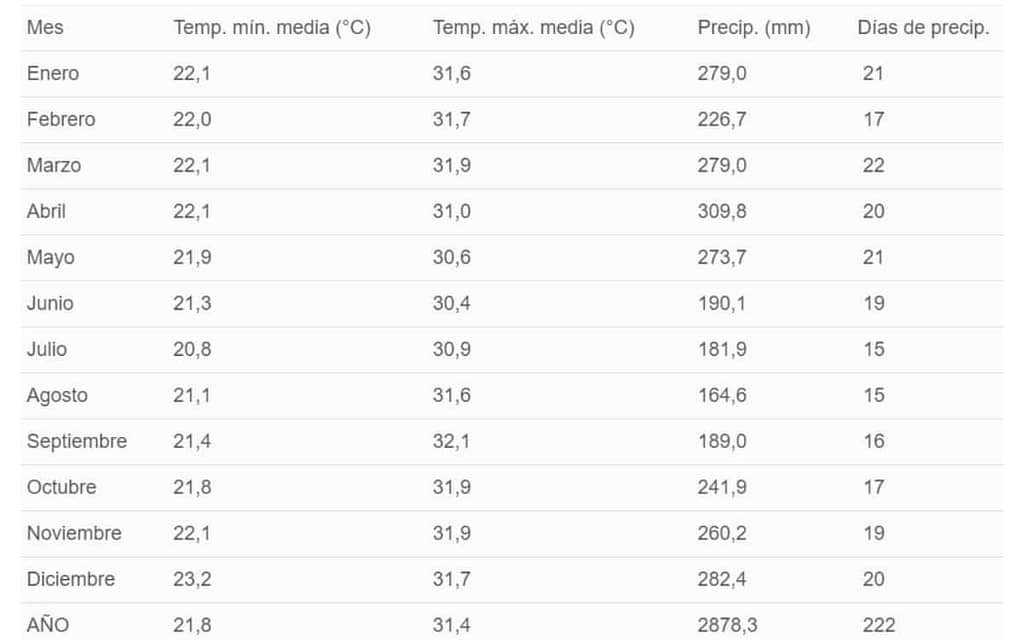Select the Temp. mín. media (°C) header

pyautogui.click(x=272, y=28)
